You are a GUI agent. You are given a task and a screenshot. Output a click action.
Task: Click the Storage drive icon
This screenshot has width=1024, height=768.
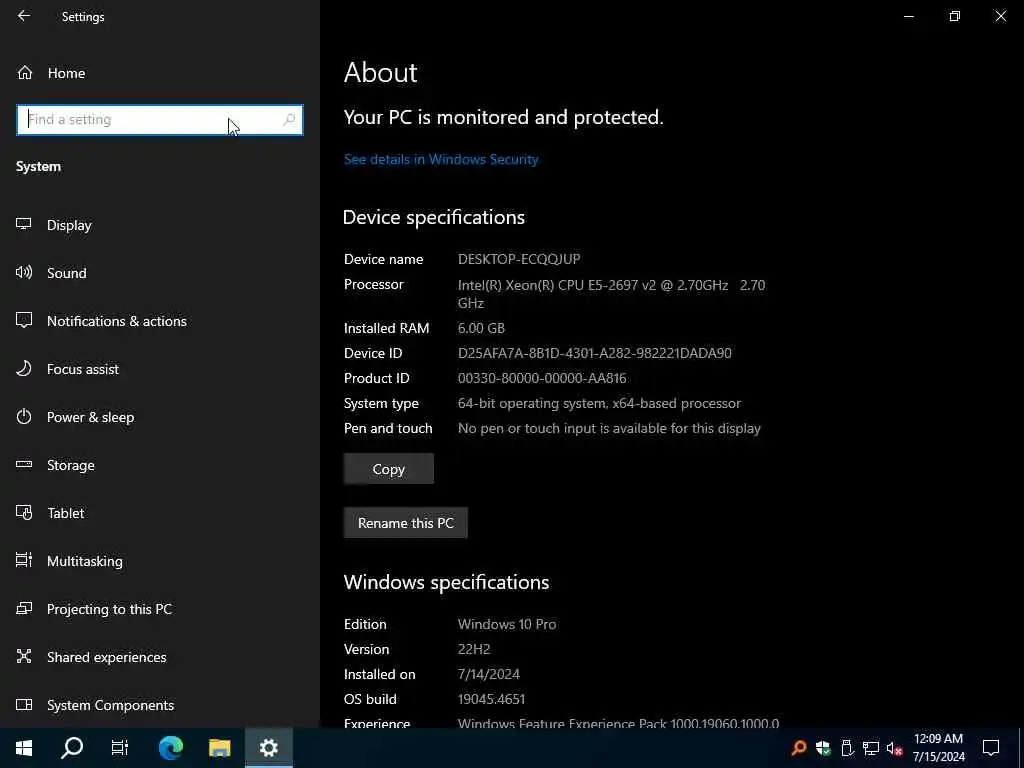[24, 464]
